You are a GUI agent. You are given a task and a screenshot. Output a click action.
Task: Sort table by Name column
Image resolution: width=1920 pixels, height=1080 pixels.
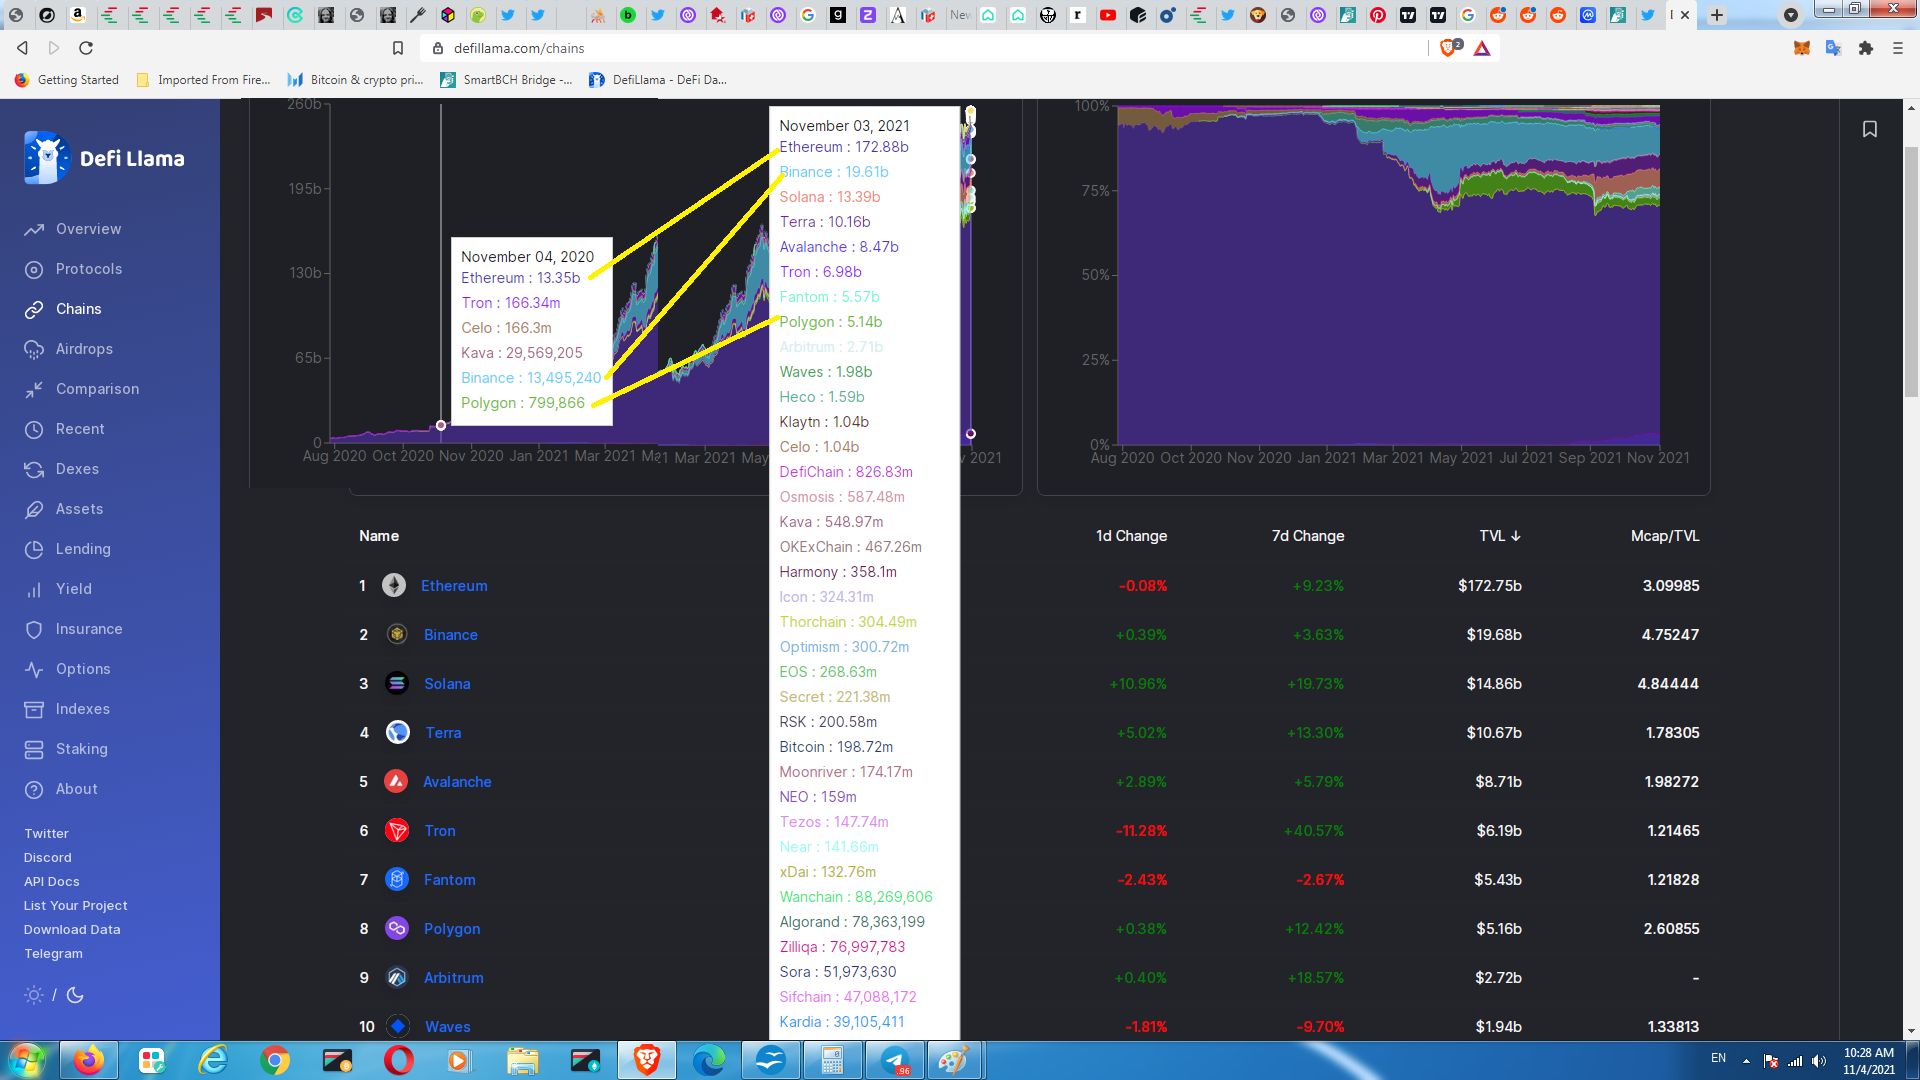click(x=379, y=536)
